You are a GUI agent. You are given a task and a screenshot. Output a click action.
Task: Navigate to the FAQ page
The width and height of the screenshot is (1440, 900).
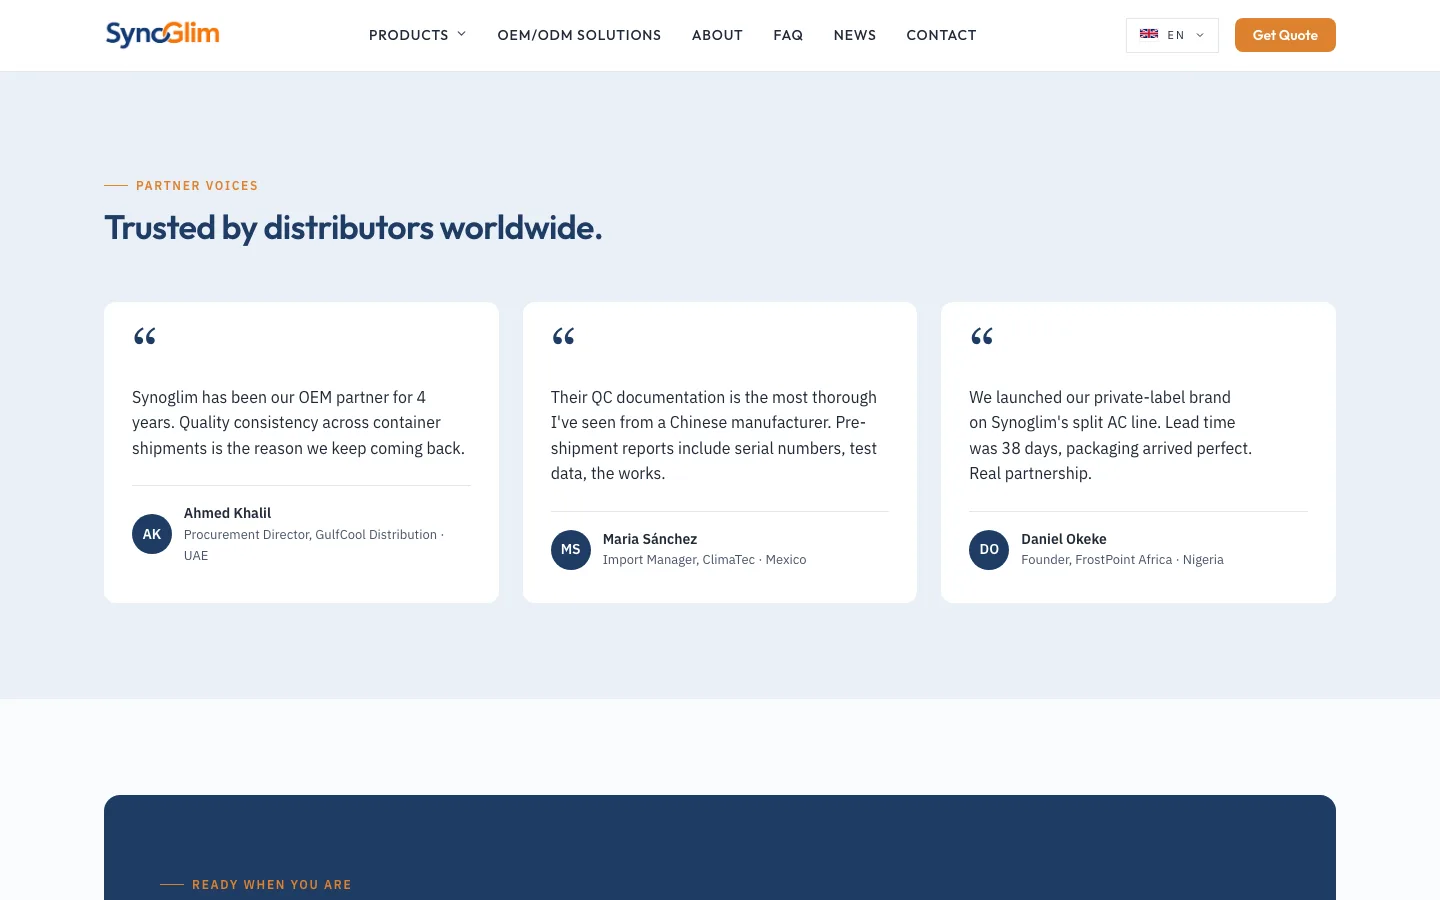pos(788,35)
